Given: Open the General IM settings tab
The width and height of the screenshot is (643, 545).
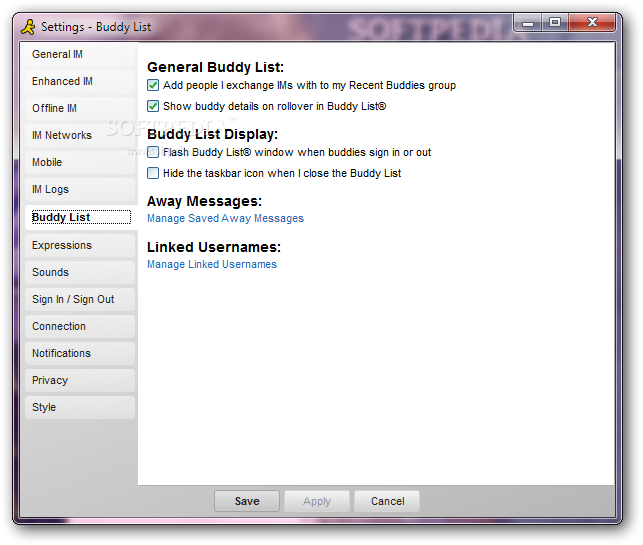Looking at the screenshot, I should 80,54.
